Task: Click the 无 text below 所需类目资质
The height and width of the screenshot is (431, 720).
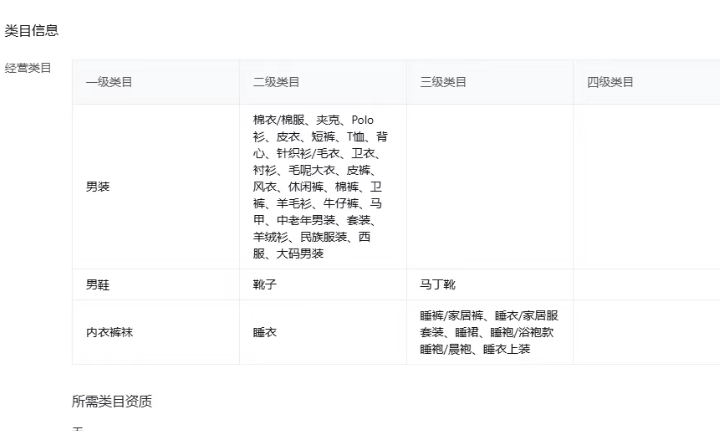Action: point(77,428)
